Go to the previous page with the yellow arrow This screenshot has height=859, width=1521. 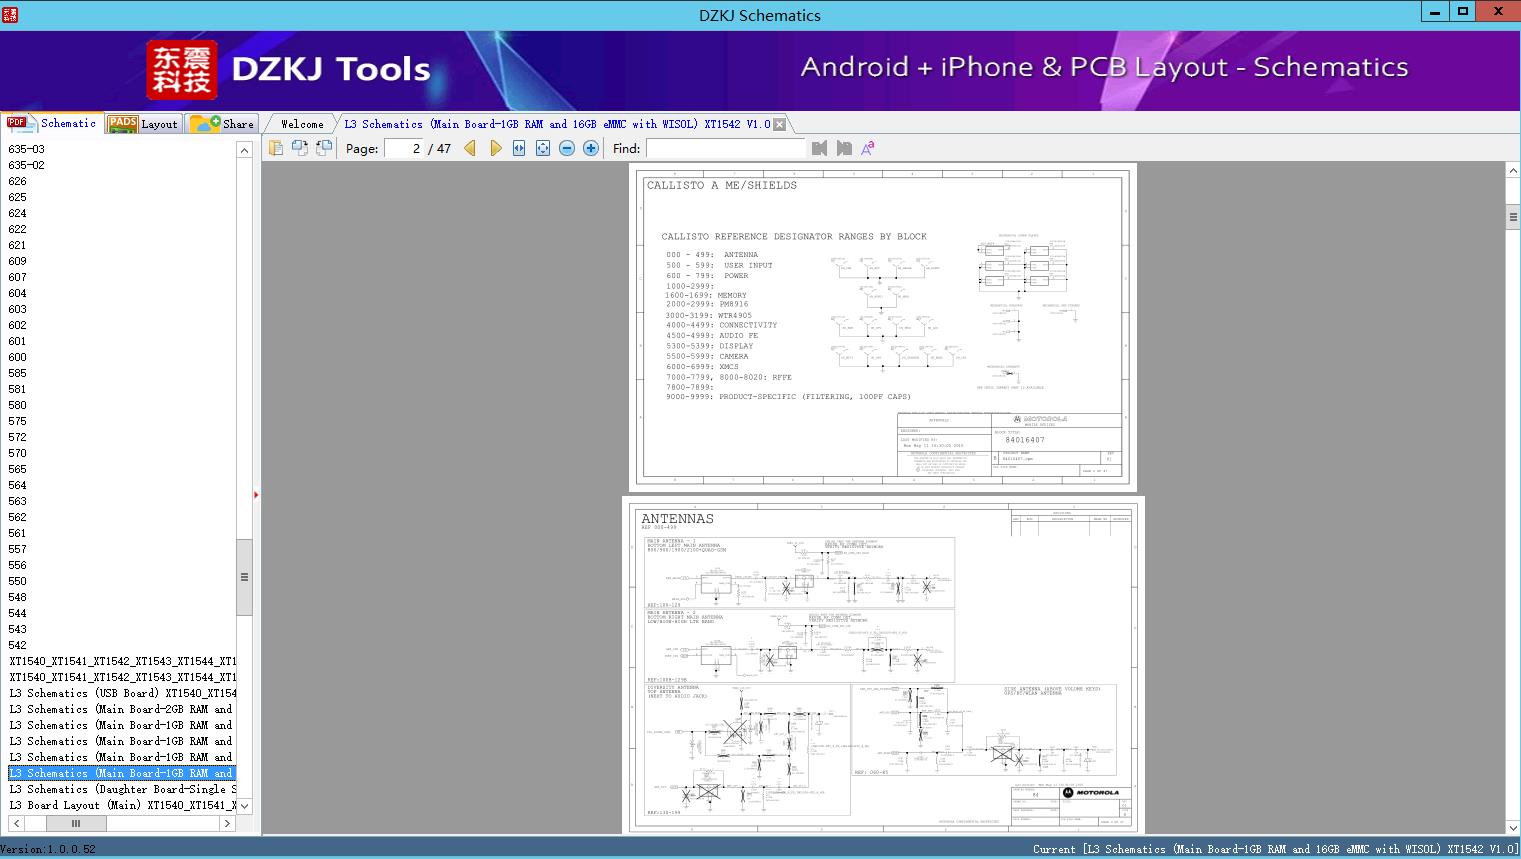tap(470, 147)
